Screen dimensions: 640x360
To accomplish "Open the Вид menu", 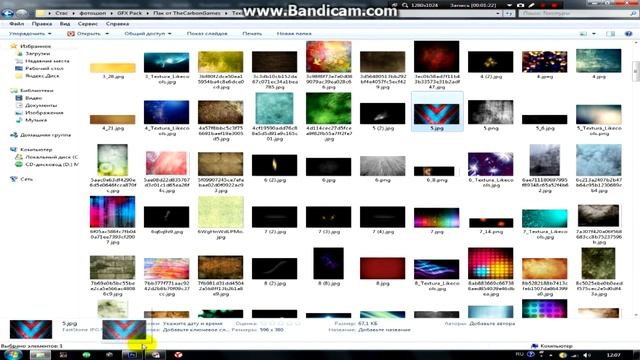I will (x=64, y=24).
